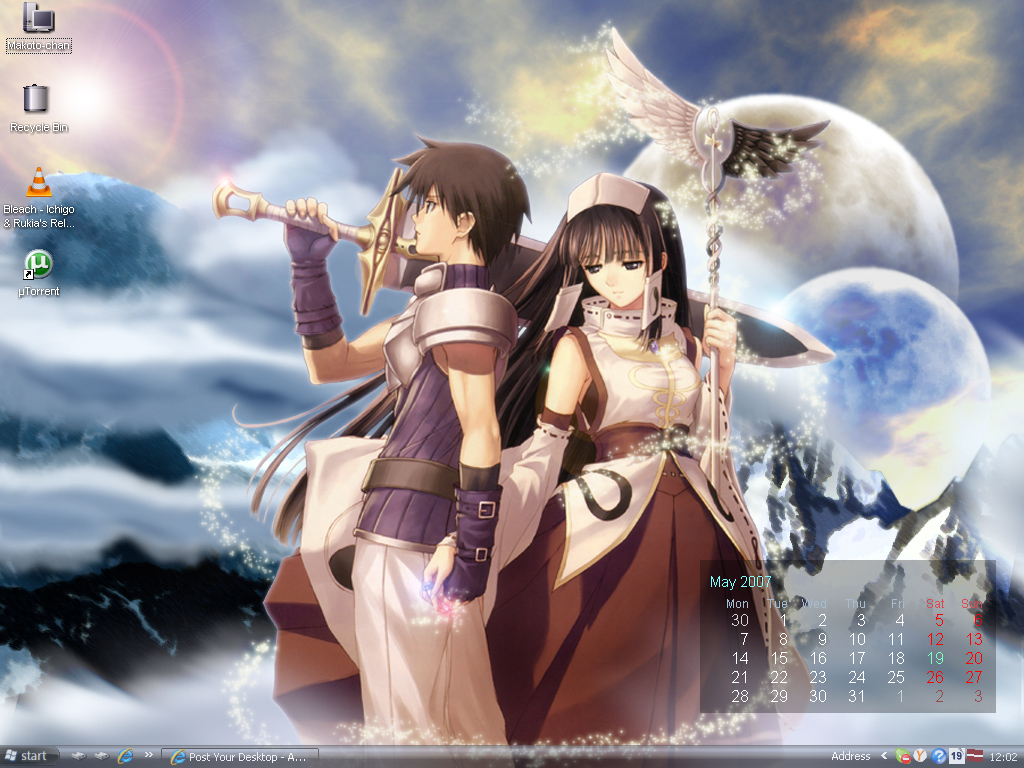Select date 24 in the calendar
Viewport: 1024px width, 768px height.
pyautogui.click(x=857, y=677)
